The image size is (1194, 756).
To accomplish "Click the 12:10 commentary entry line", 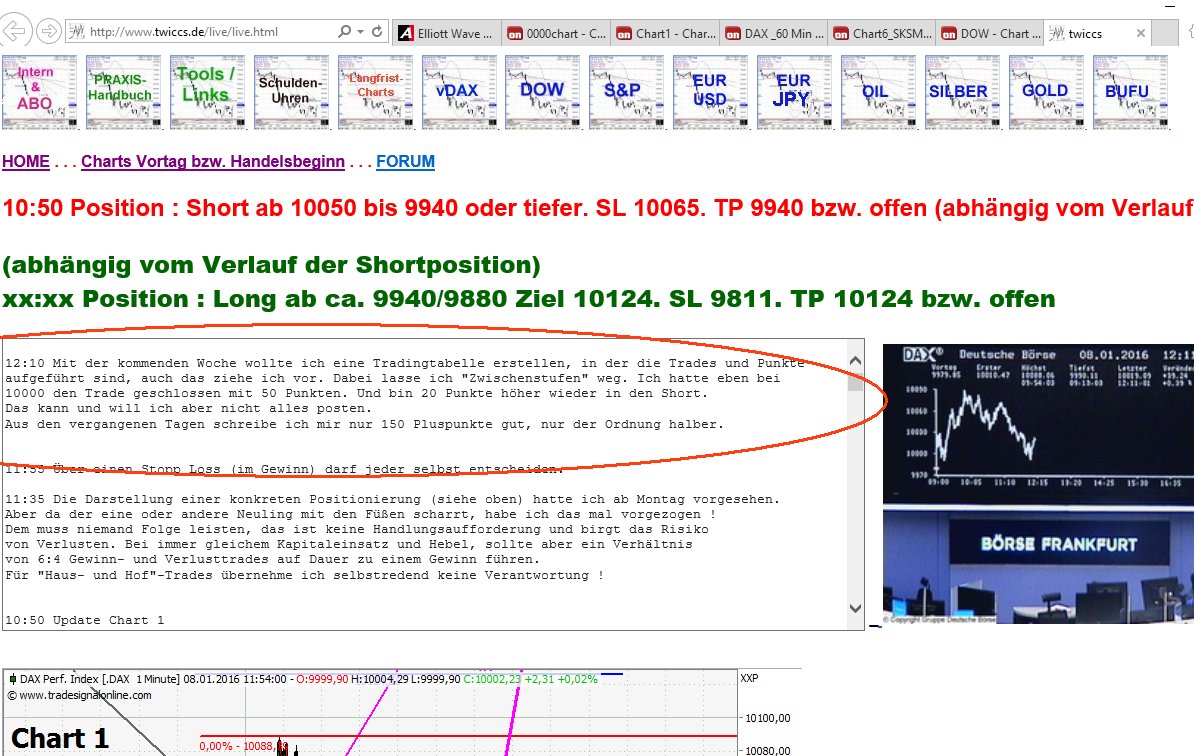I will (x=404, y=363).
